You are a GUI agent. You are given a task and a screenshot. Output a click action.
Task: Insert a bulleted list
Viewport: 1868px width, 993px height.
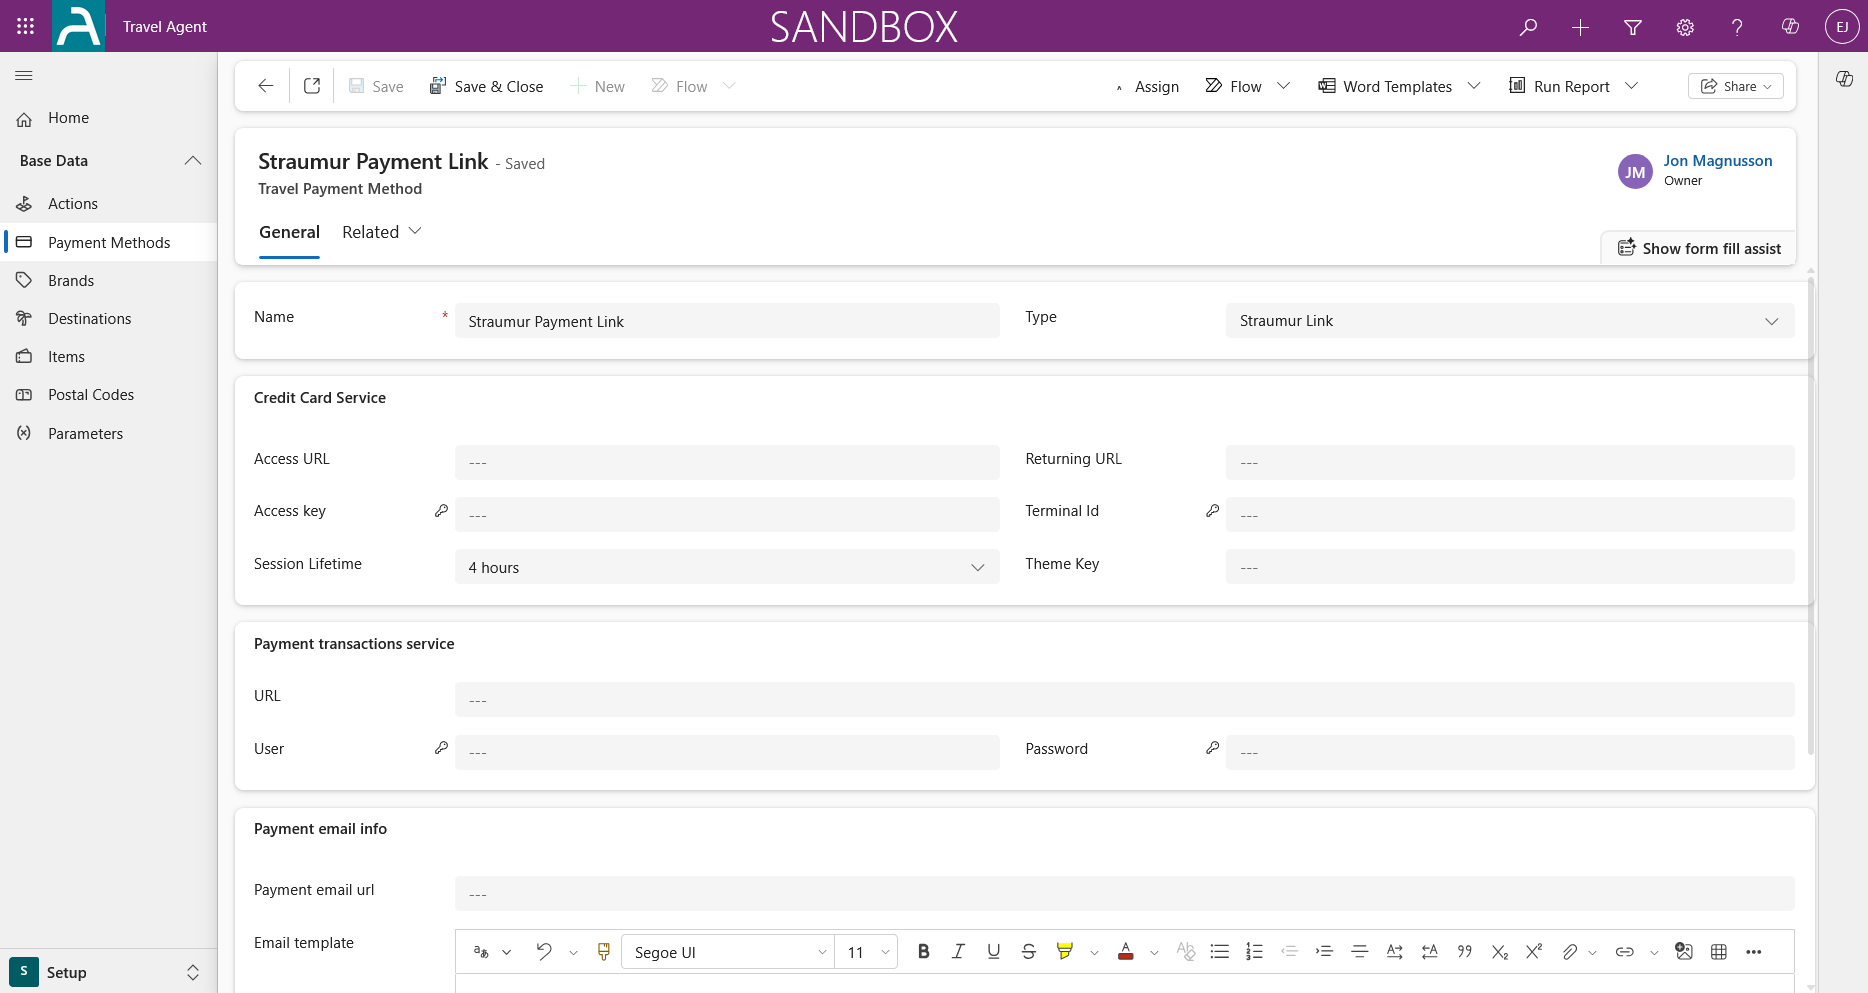[1219, 952]
